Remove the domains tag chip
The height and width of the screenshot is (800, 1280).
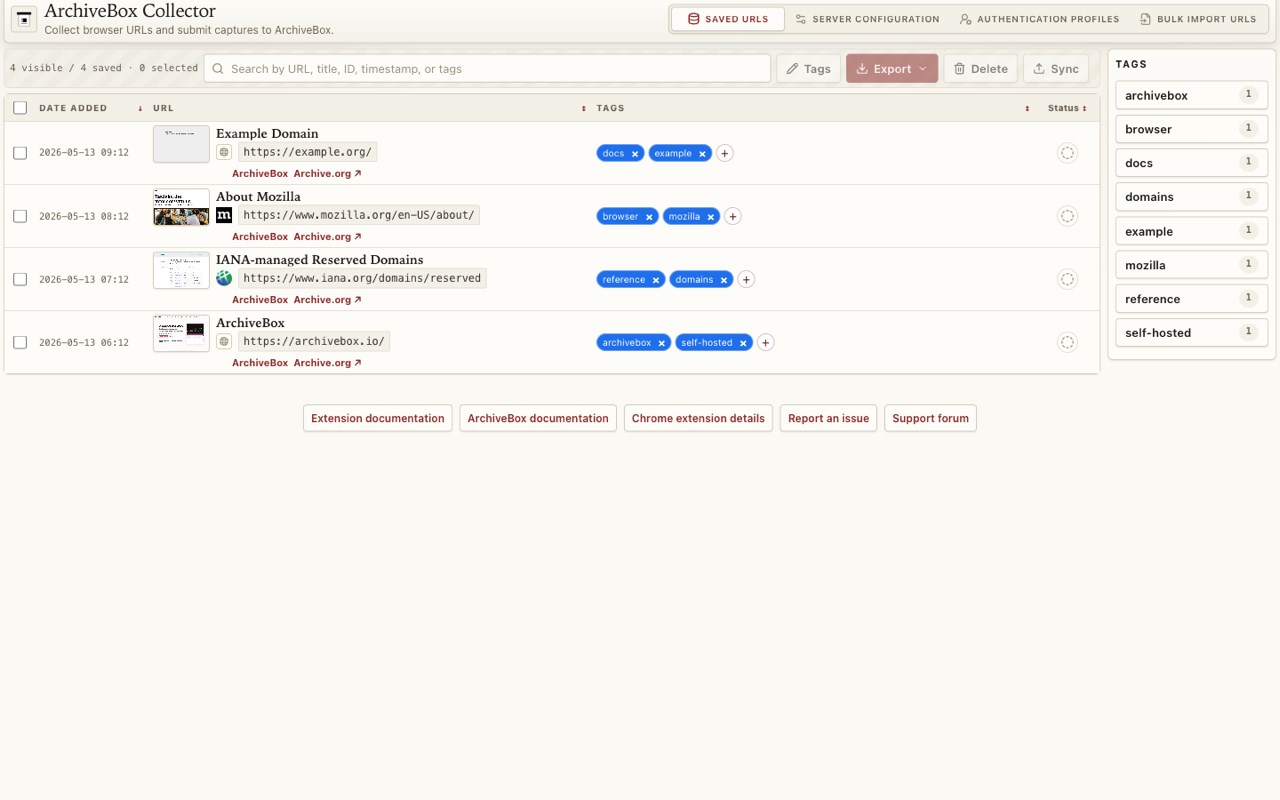coord(724,280)
